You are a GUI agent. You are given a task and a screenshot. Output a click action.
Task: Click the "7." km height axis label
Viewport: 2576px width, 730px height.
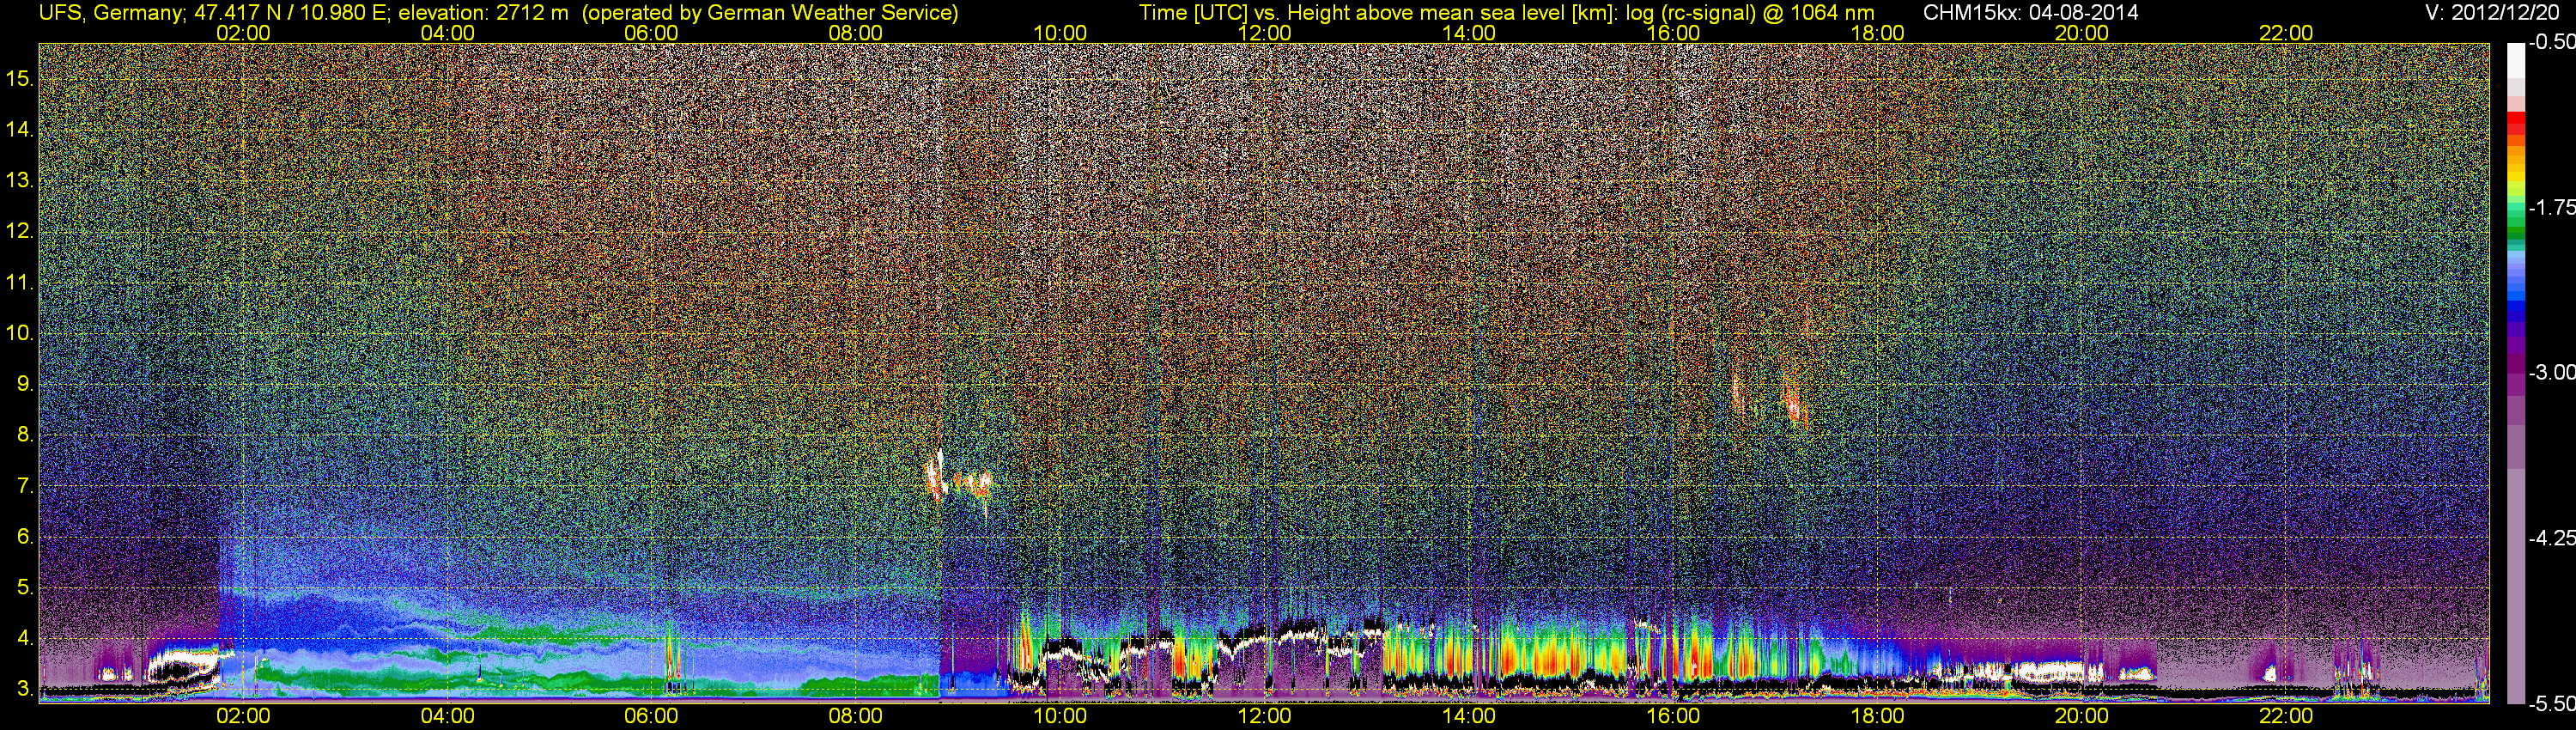pyautogui.click(x=25, y=486)
